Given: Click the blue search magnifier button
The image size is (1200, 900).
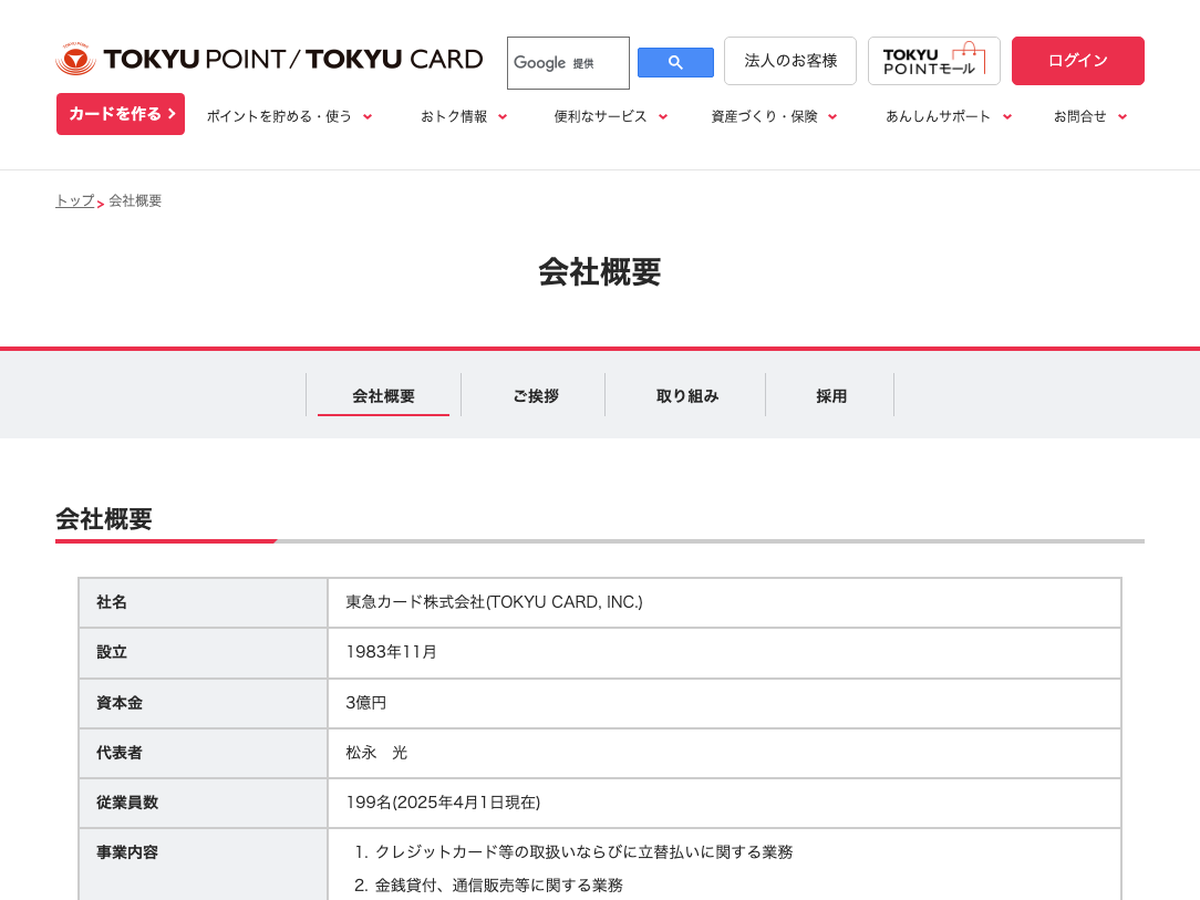Looking at the screenshot, I should click(x=675, y=62).
